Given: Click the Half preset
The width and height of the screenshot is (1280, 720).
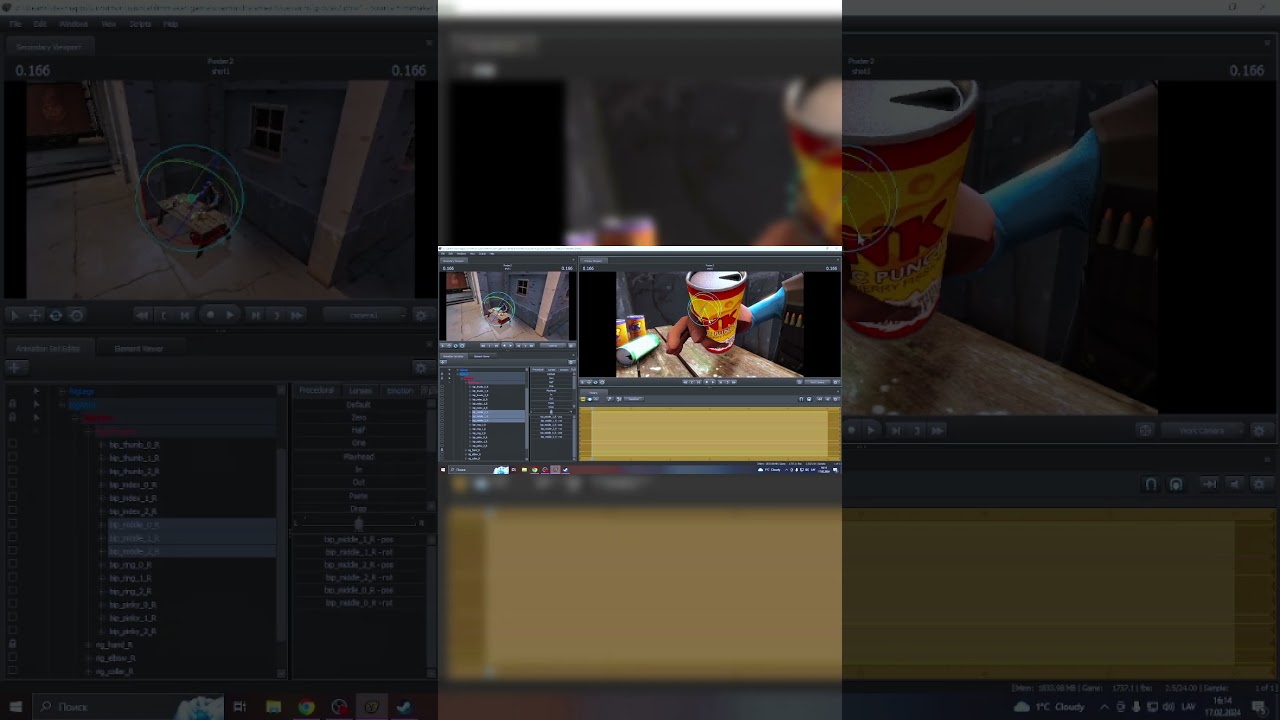Looking at the screenshot, I should (358, 430).
